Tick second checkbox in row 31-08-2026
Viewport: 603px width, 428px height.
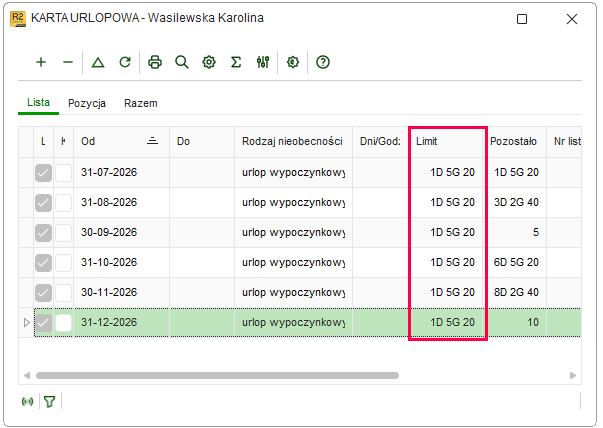[63, 203]
